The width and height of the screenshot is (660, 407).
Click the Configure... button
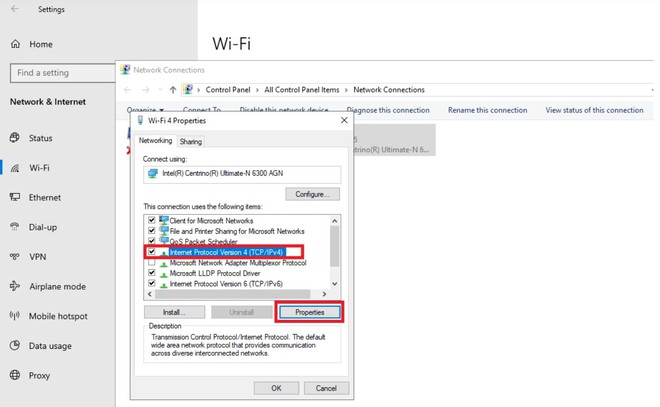(312, 194)
